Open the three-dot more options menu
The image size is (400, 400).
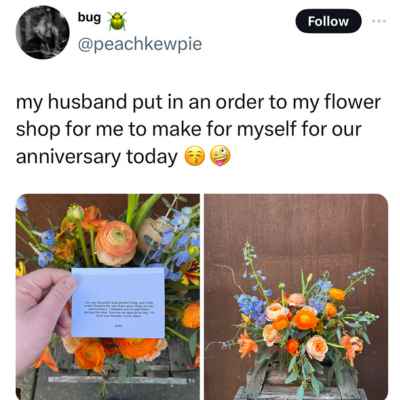(x=379, y=21)
